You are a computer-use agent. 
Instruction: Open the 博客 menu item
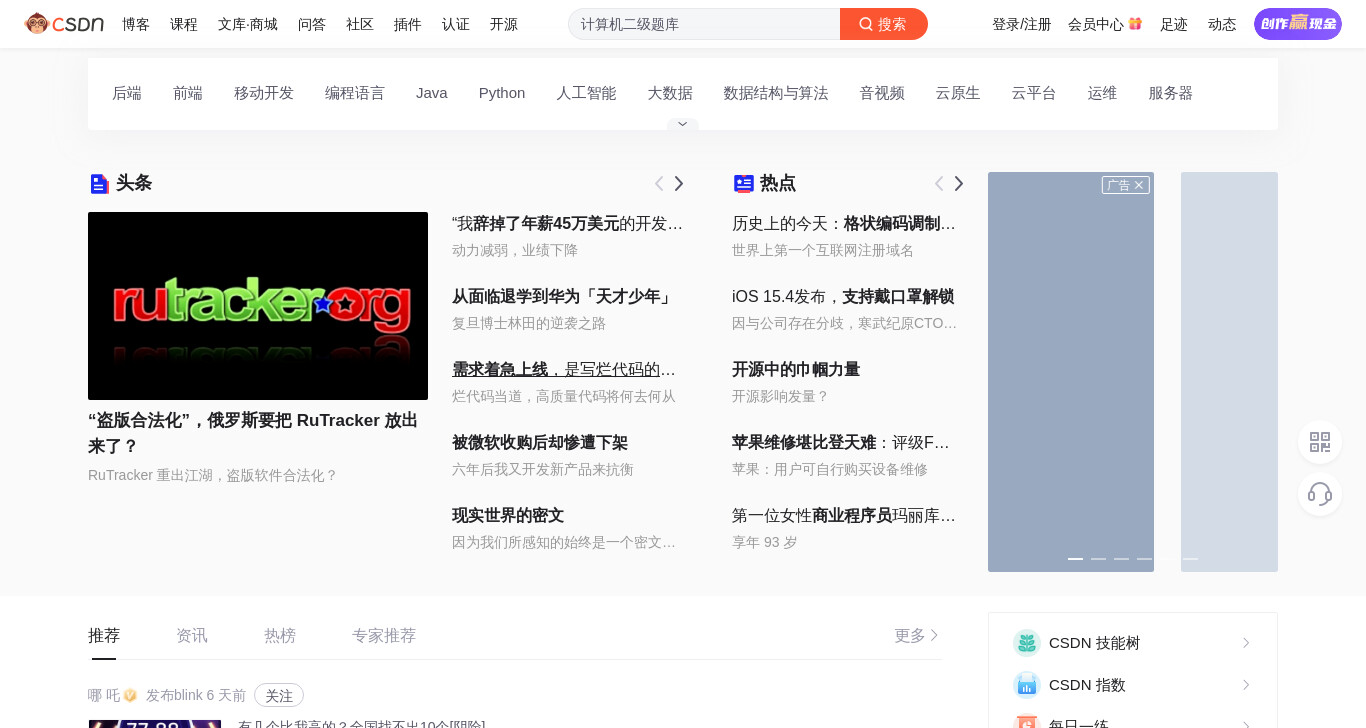(136, 24)
